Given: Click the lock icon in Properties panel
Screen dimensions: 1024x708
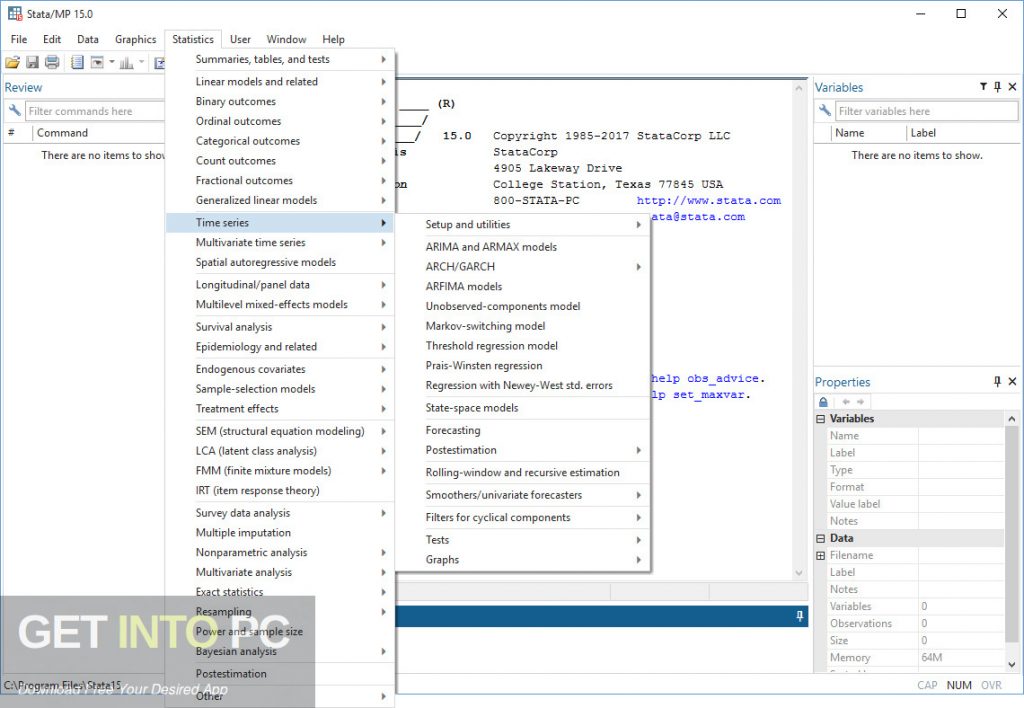Looking at the screenshot, I should coord(824,402).
